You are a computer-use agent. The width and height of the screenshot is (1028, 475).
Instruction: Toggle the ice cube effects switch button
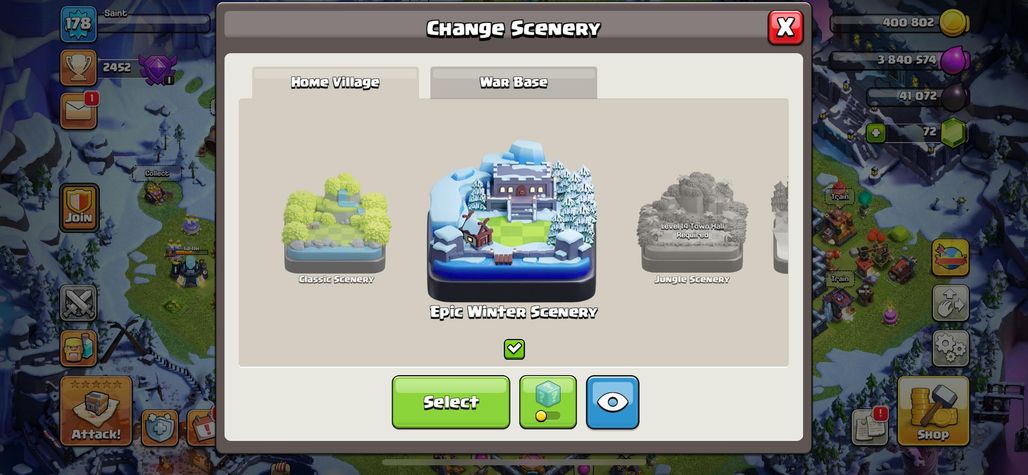pyautogui.click(x=548, y=402)
